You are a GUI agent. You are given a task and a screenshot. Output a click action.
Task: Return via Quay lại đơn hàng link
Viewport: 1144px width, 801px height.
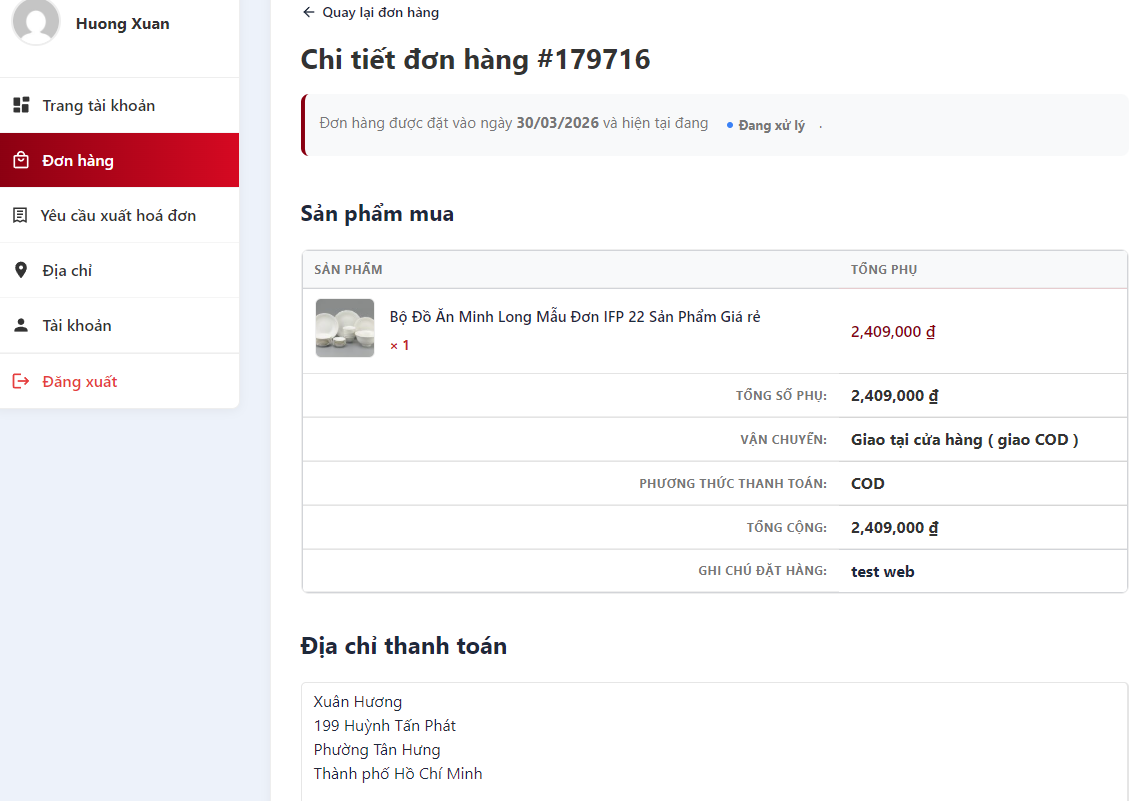(380, 12)
